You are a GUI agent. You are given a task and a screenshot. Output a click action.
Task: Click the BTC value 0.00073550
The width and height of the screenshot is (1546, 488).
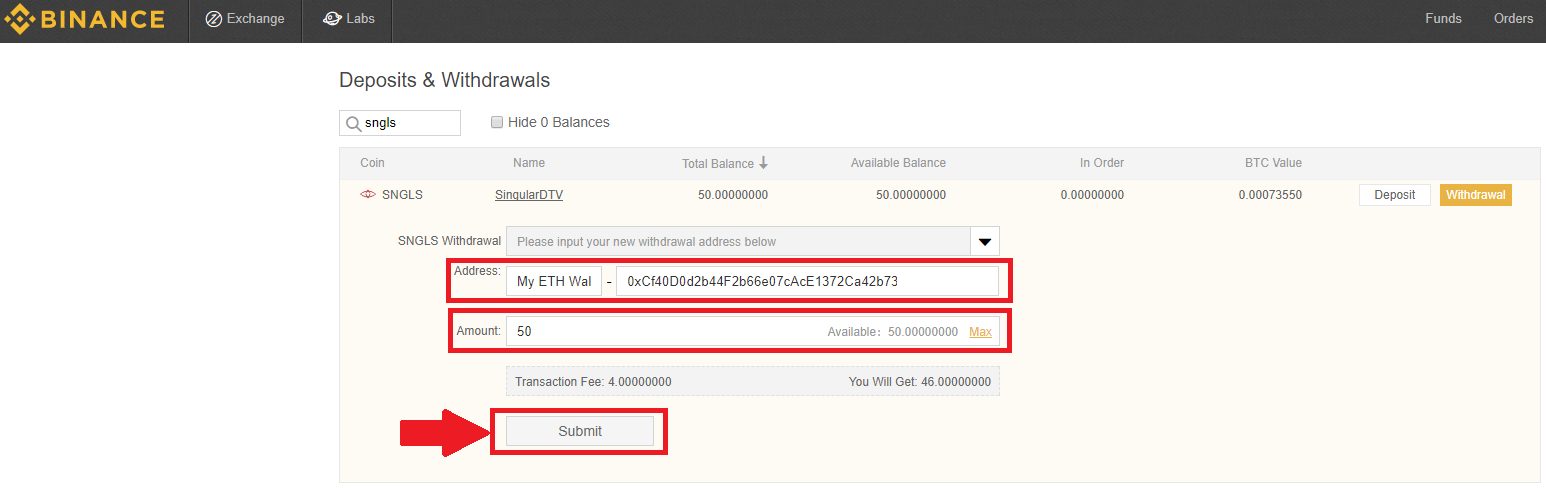(x=1270, y=195)
